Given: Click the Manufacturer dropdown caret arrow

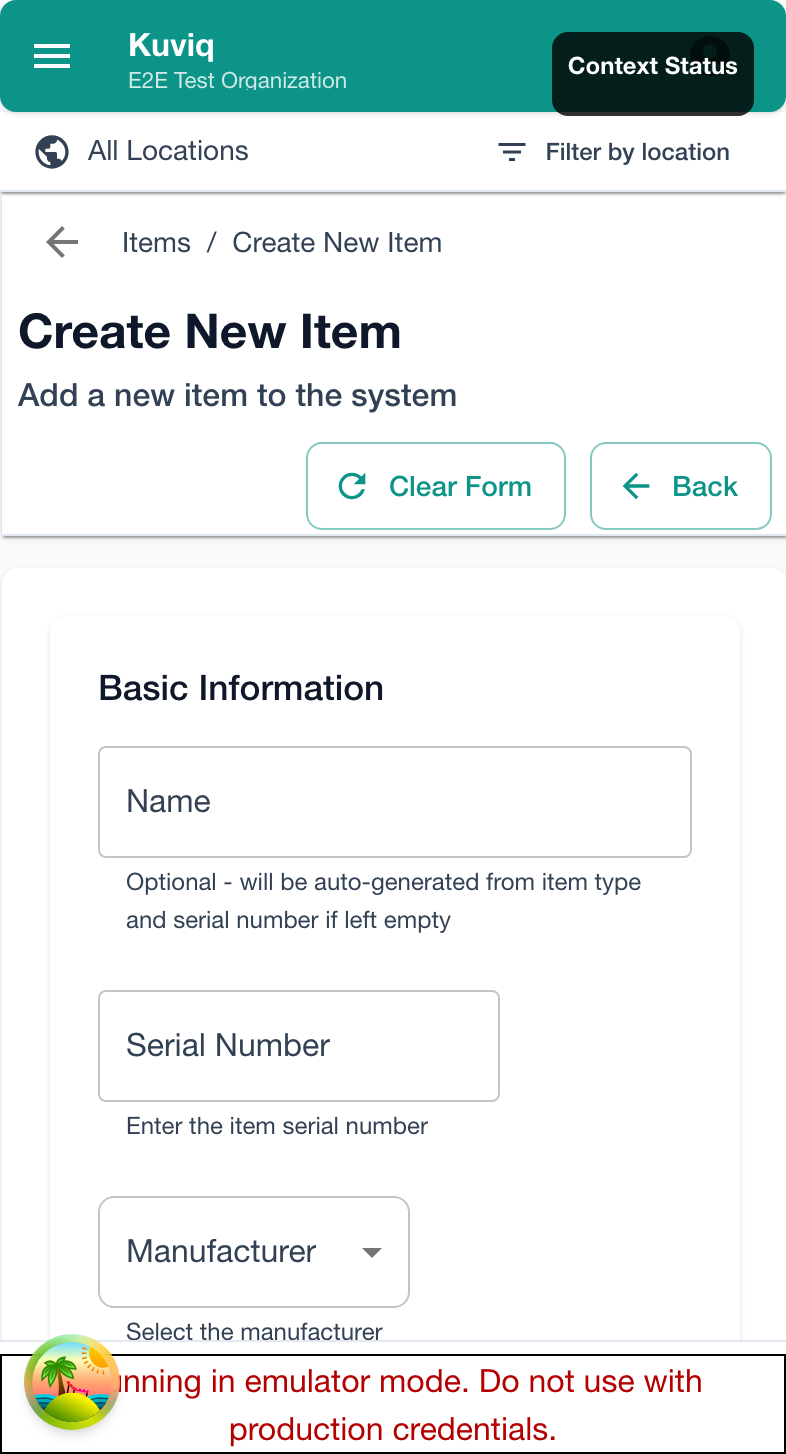Looking at the screenshot, I should coord(372,1252).
